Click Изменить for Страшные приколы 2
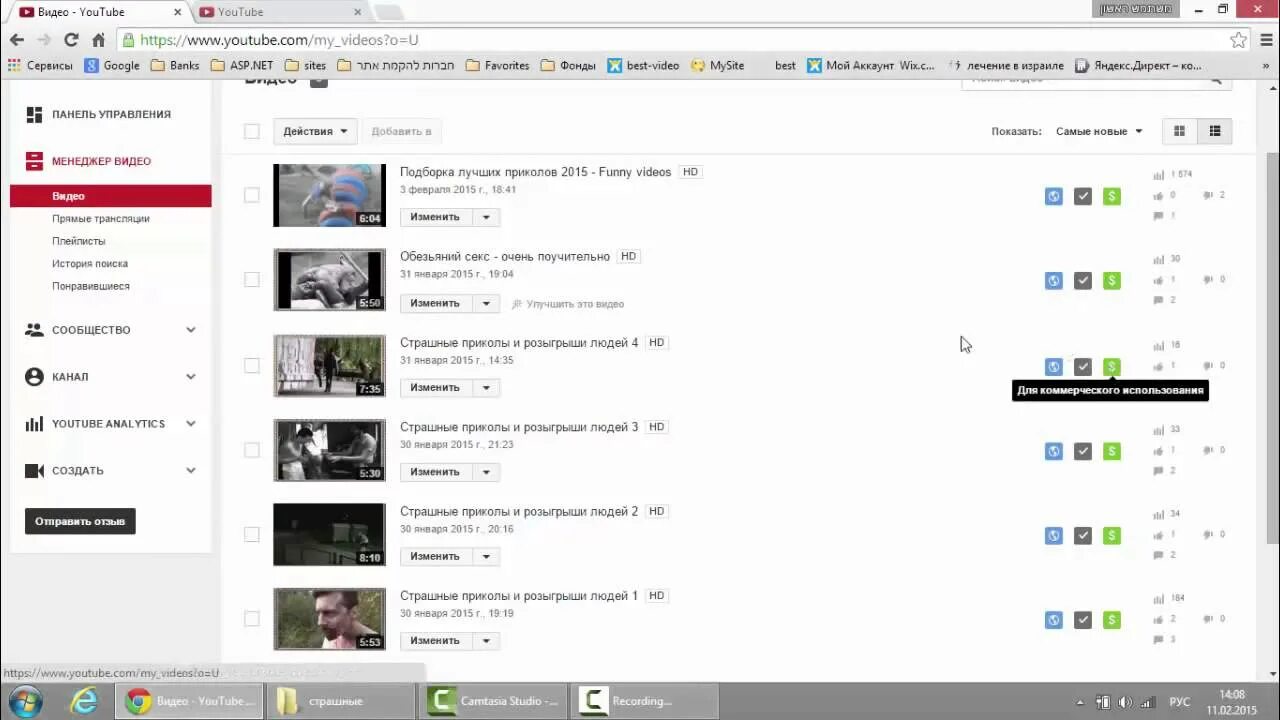 435,556
